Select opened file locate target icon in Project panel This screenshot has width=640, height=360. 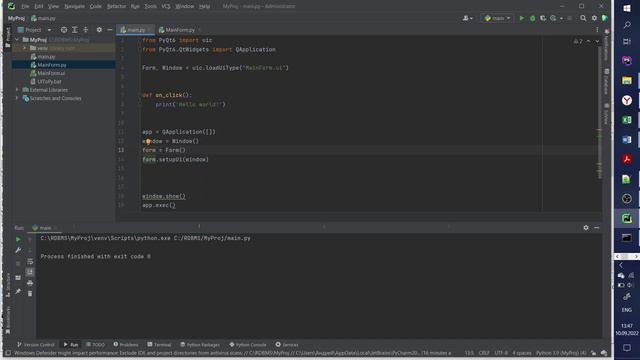[x=64, y=30]
